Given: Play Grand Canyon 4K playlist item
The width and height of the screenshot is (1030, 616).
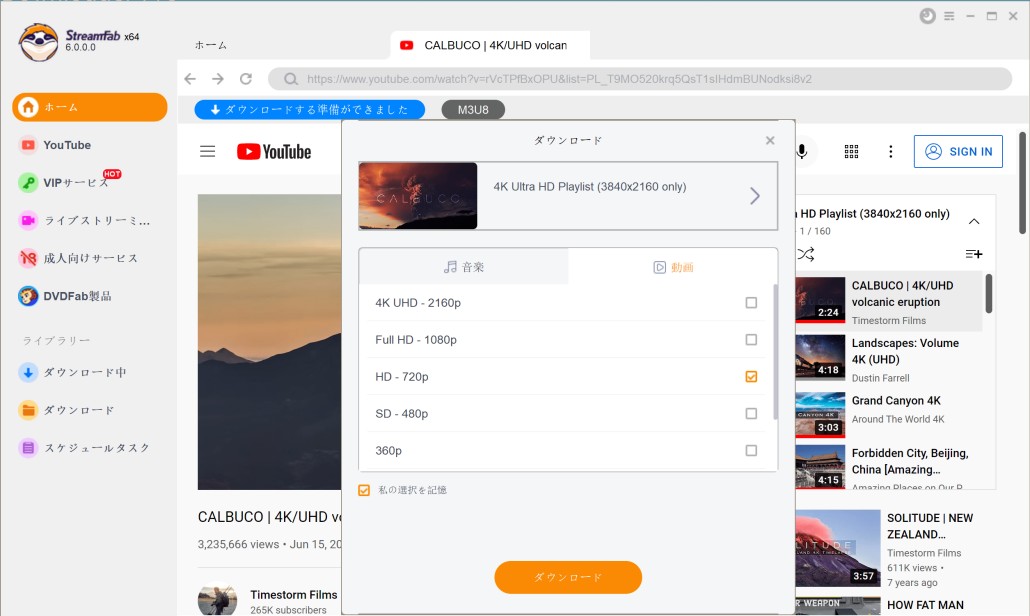Looking at the screenshot, I should [x=889, y=414].
